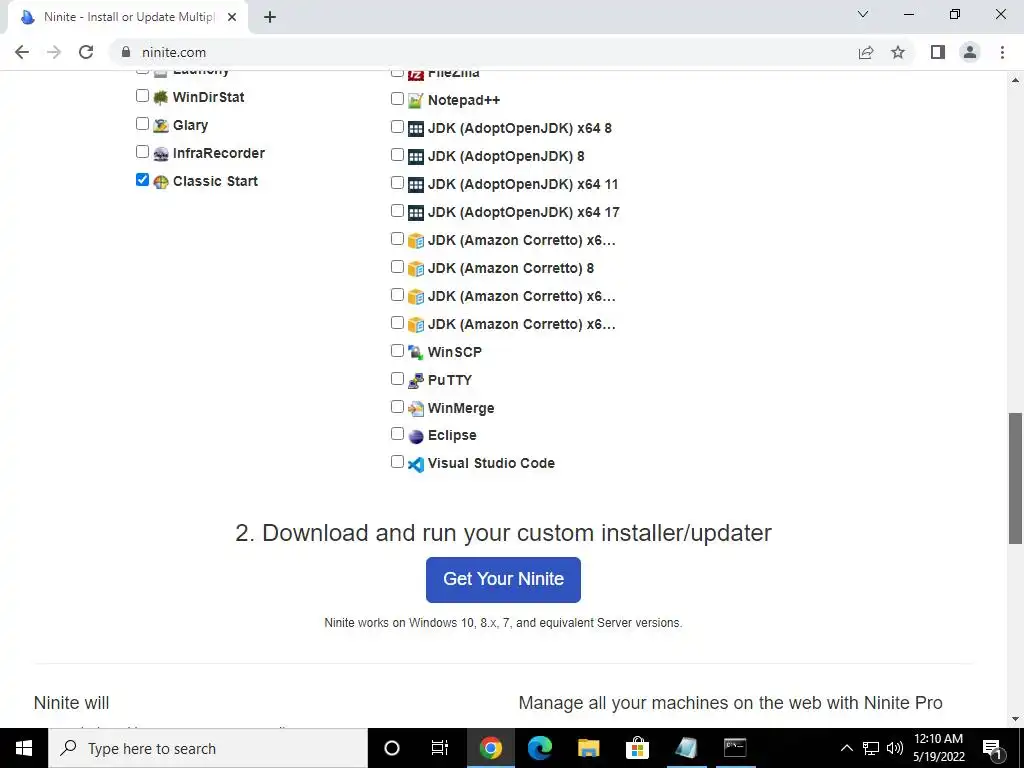The width and height of the screenshot is (1024, 768).
Task: Uncheck the Classic Start checkbox
Action: [142, 180]
